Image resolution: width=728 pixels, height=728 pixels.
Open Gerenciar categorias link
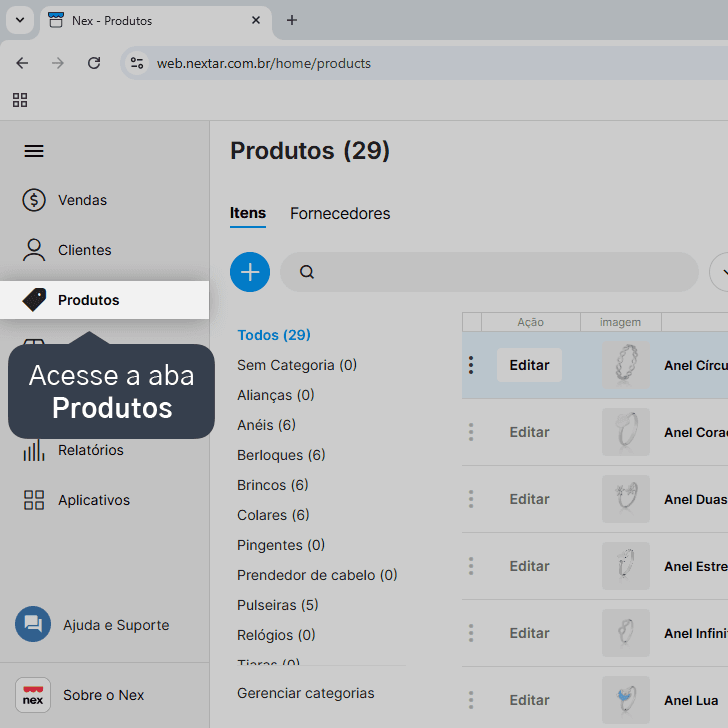306,693
